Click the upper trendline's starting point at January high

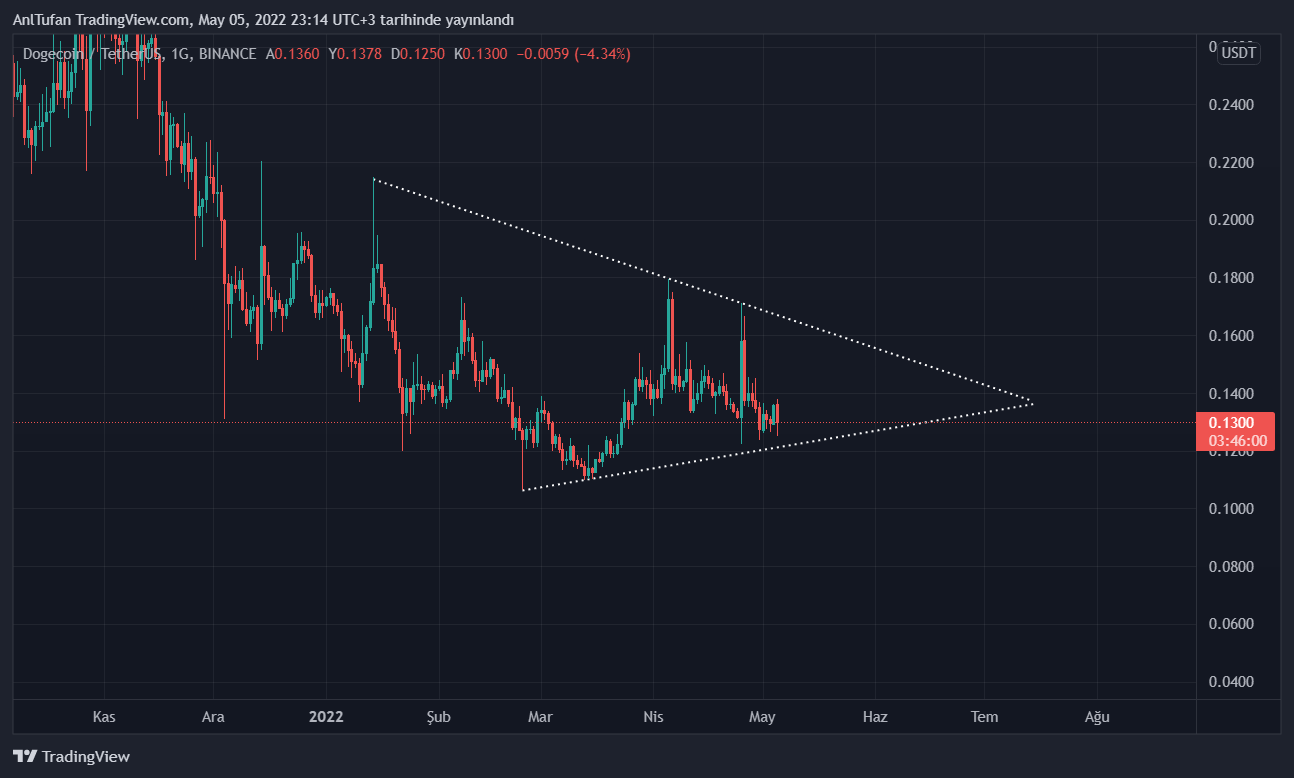[373, 180]
